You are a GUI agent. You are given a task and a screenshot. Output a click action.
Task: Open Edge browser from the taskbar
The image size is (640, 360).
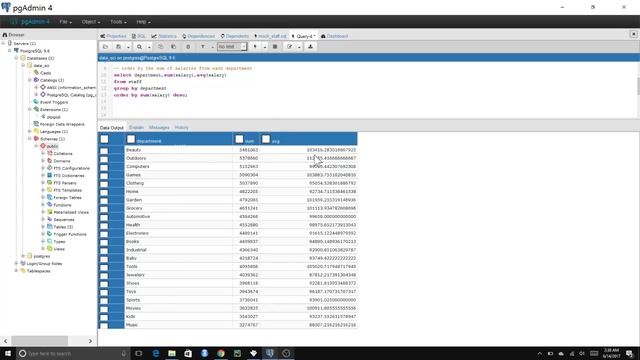pos(156,353)
